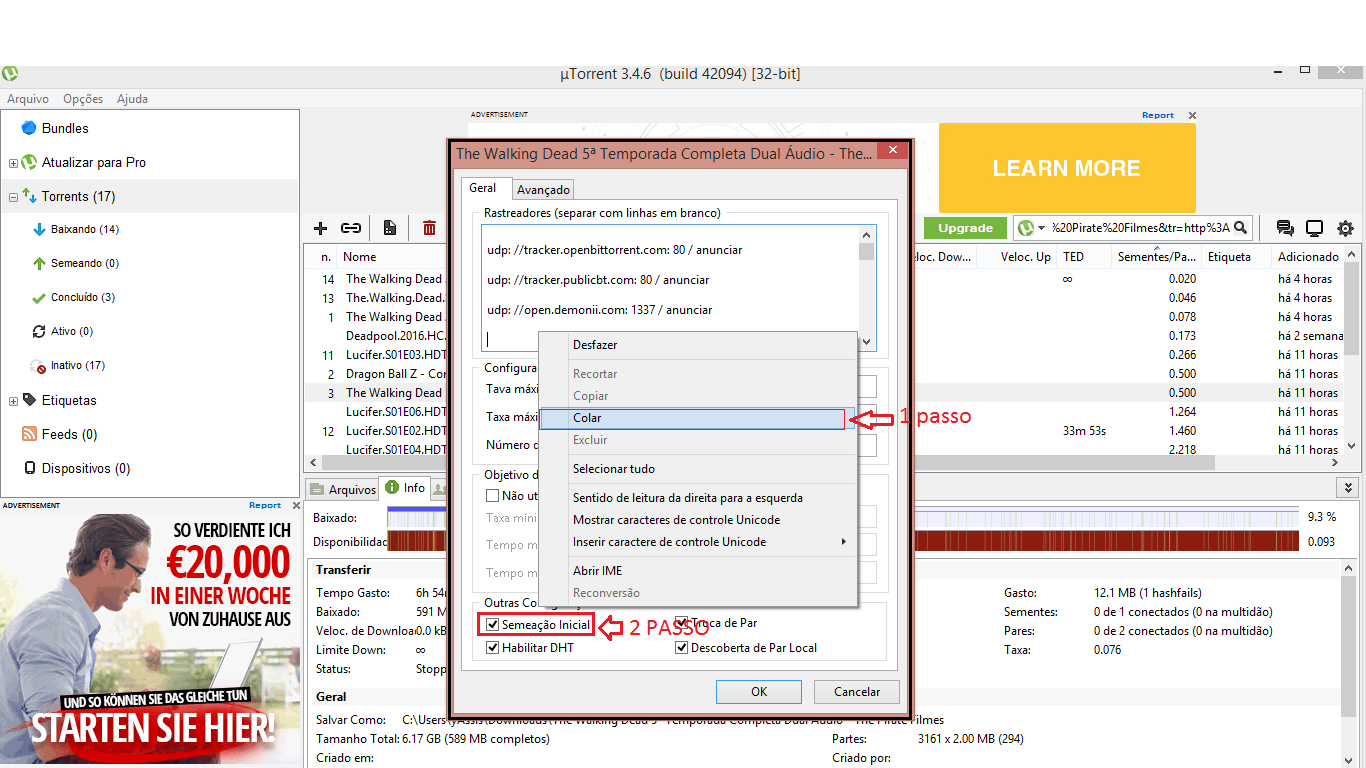Viewport: 1366px width, 768px height.
Task: Toggle the Descoberta de Par Local checkbox
Action: click(x=682, y=648)
